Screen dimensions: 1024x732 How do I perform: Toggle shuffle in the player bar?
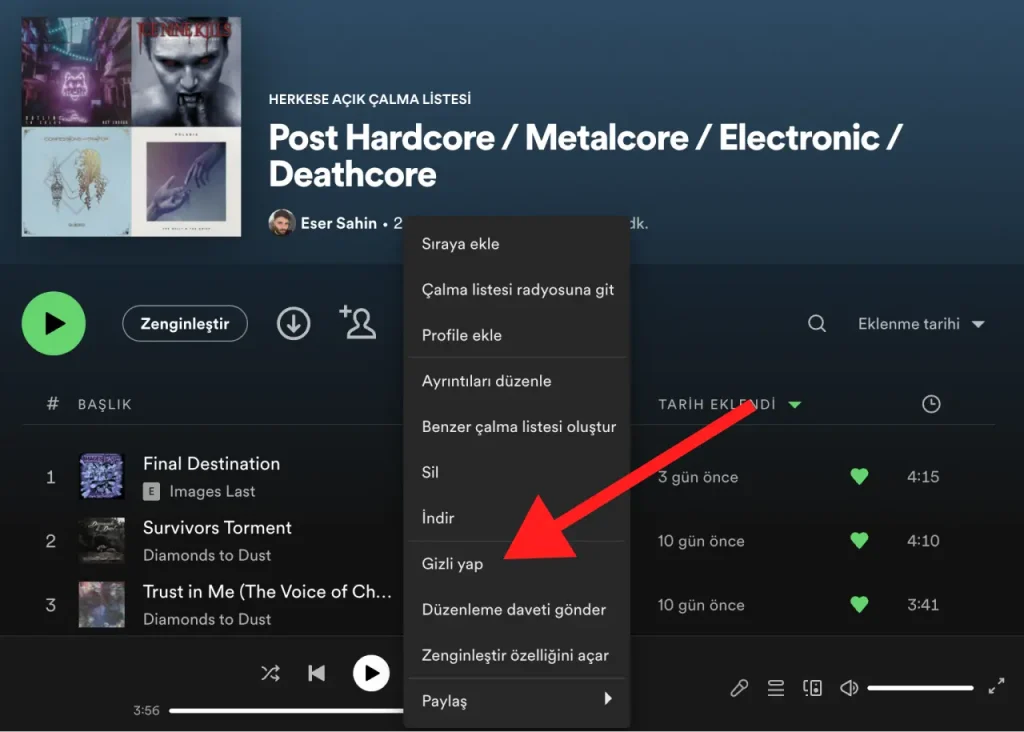[x=270, y=673]
